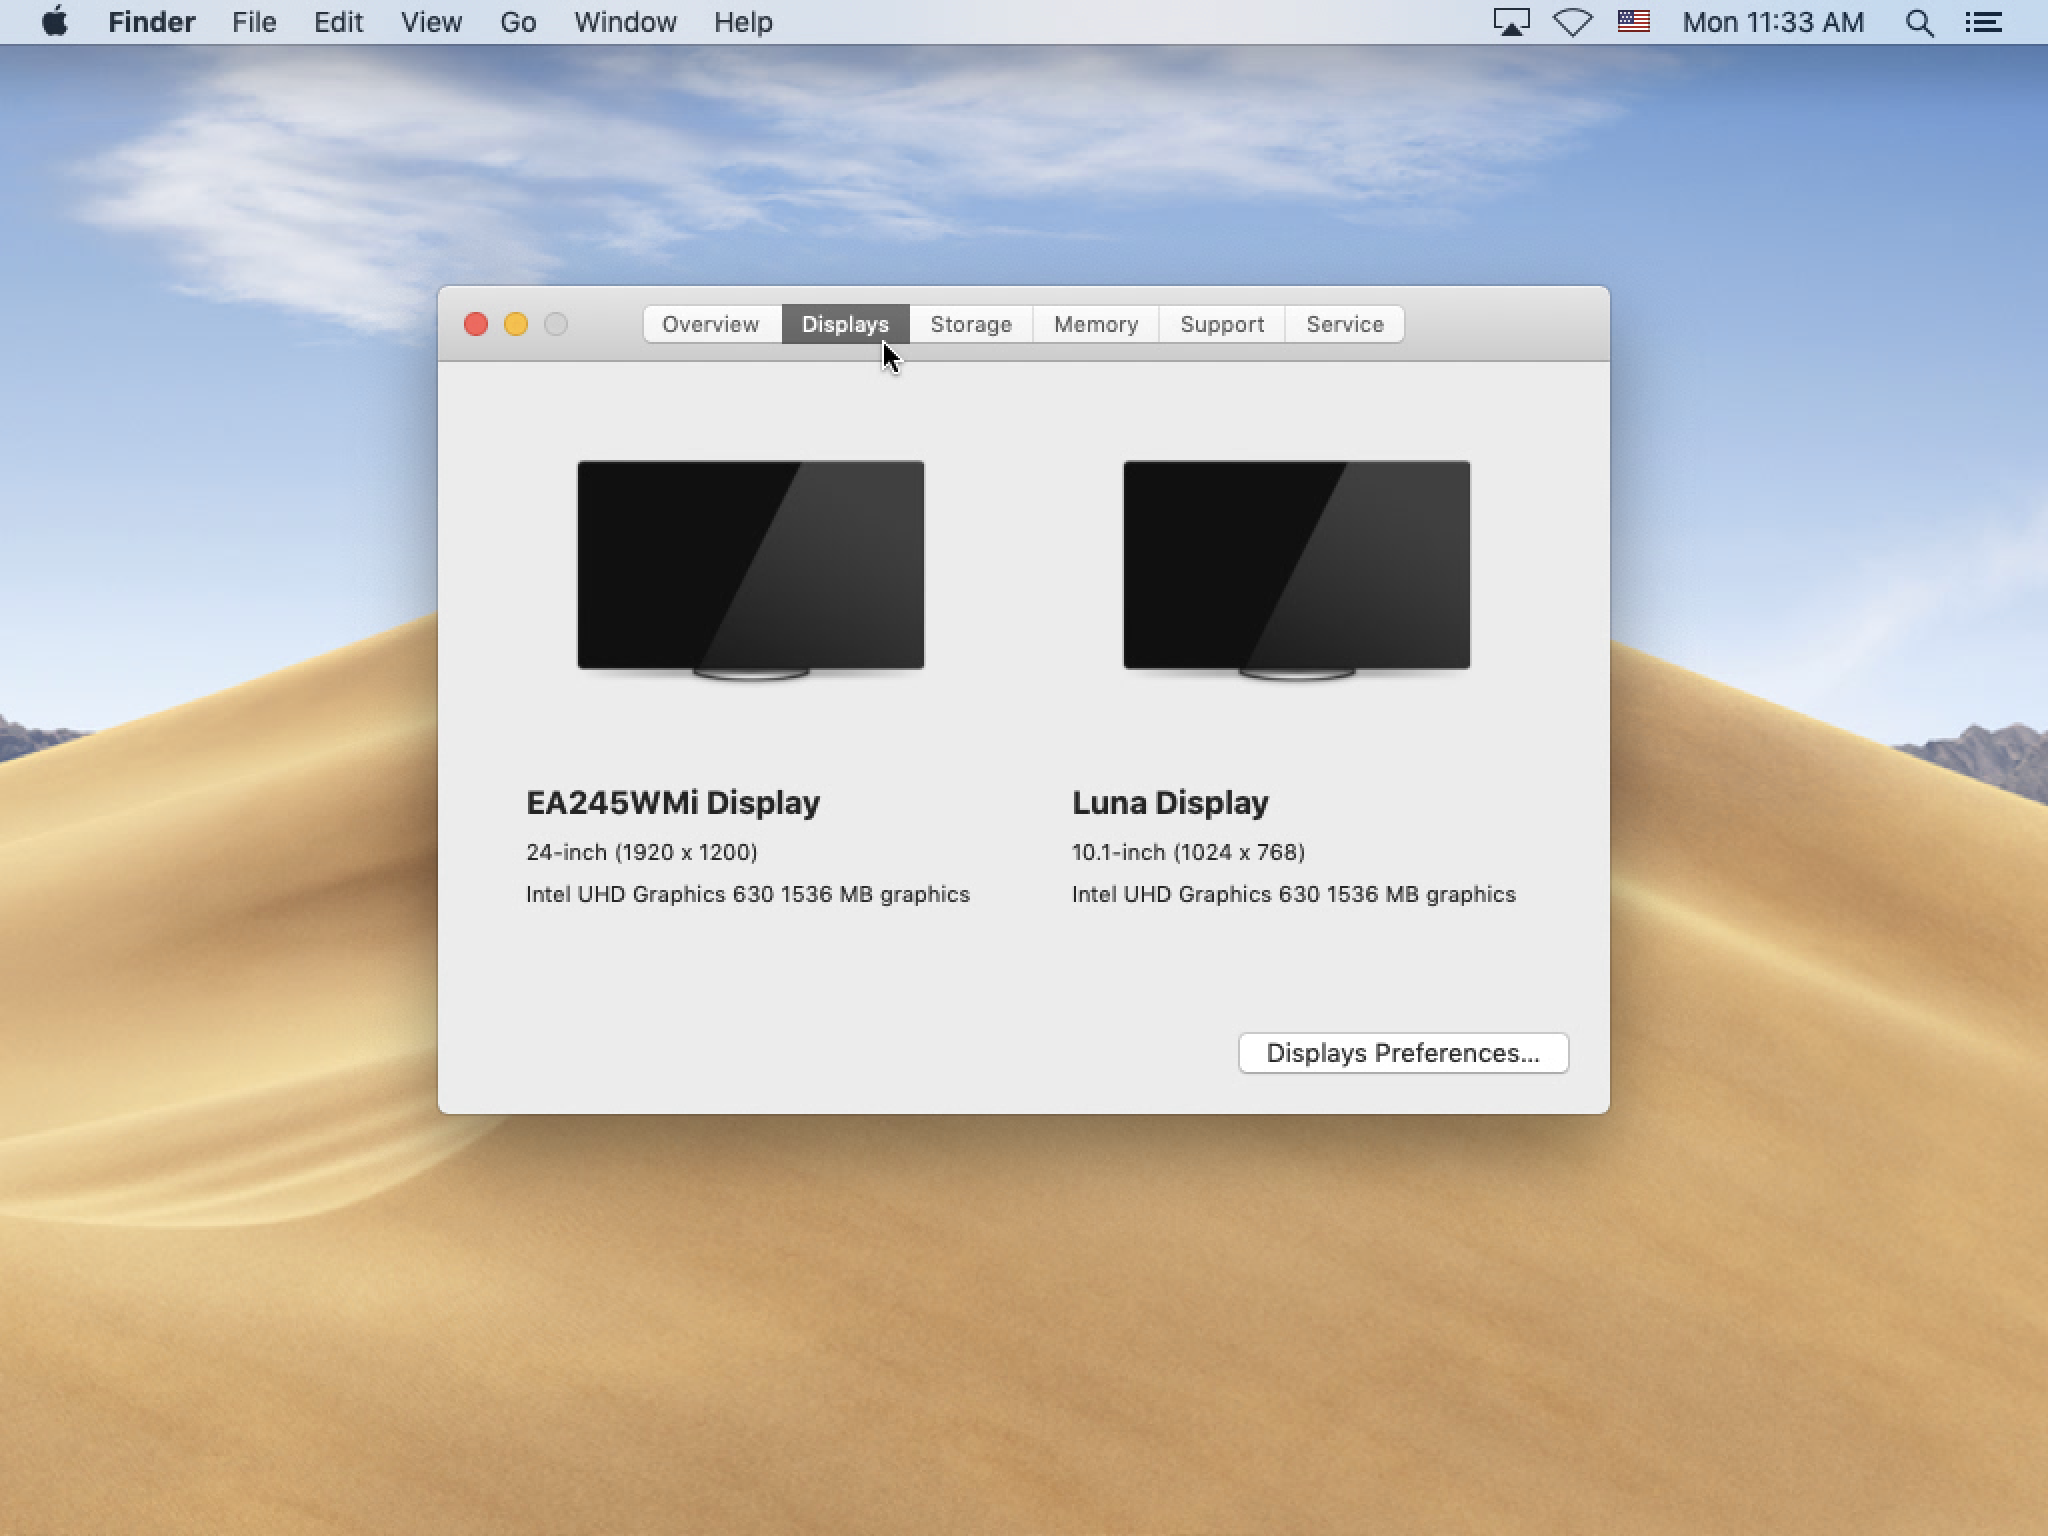Select the Luna Display monitor image
Image resolution: width=2048 pixels, height=1536 pixels.
click(1297, 570)
